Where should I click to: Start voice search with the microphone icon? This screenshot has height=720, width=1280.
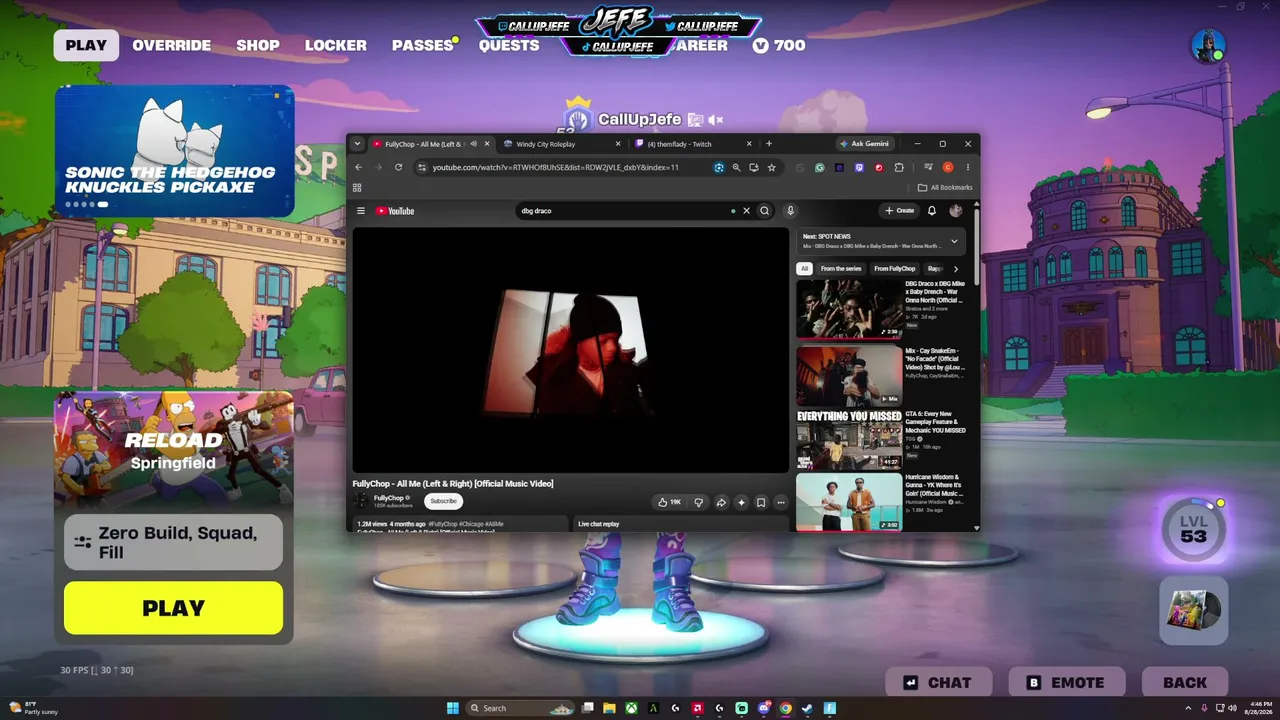(x=790, y=211)
